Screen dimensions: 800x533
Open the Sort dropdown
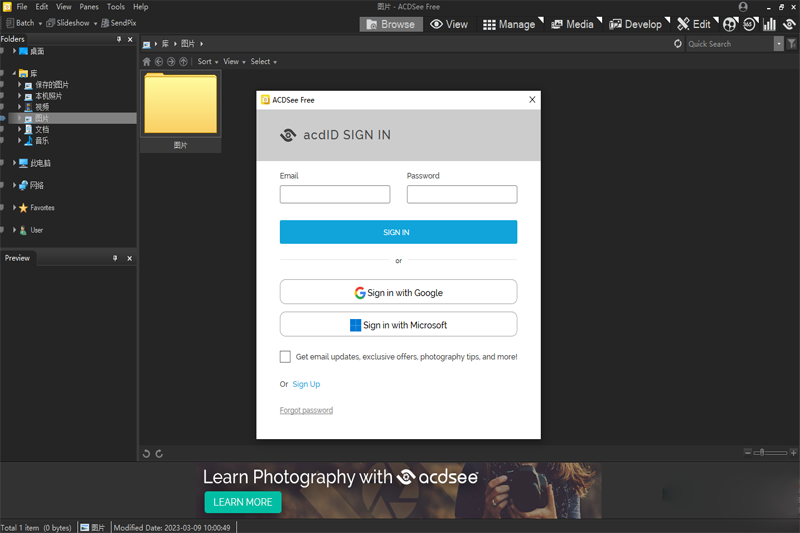(206, 62)
